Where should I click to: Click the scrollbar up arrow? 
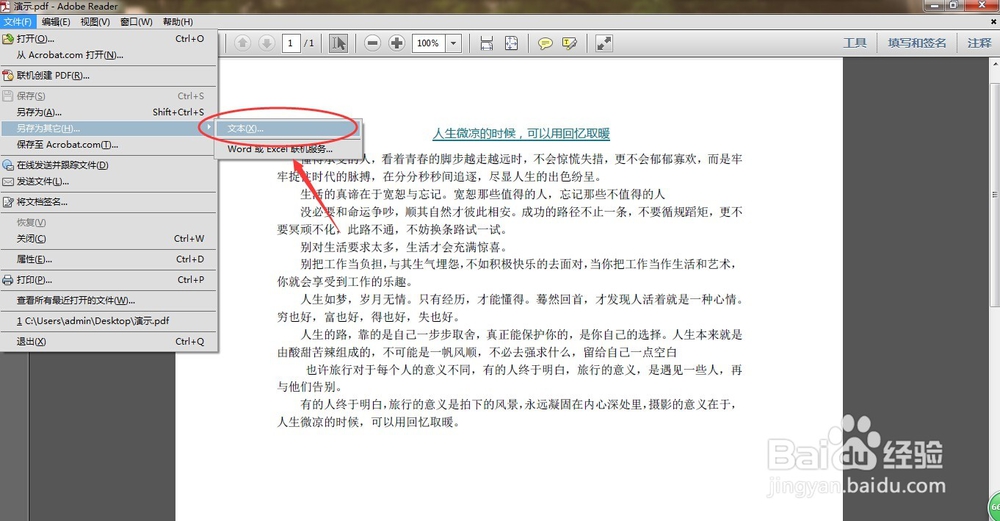(995, 64)
